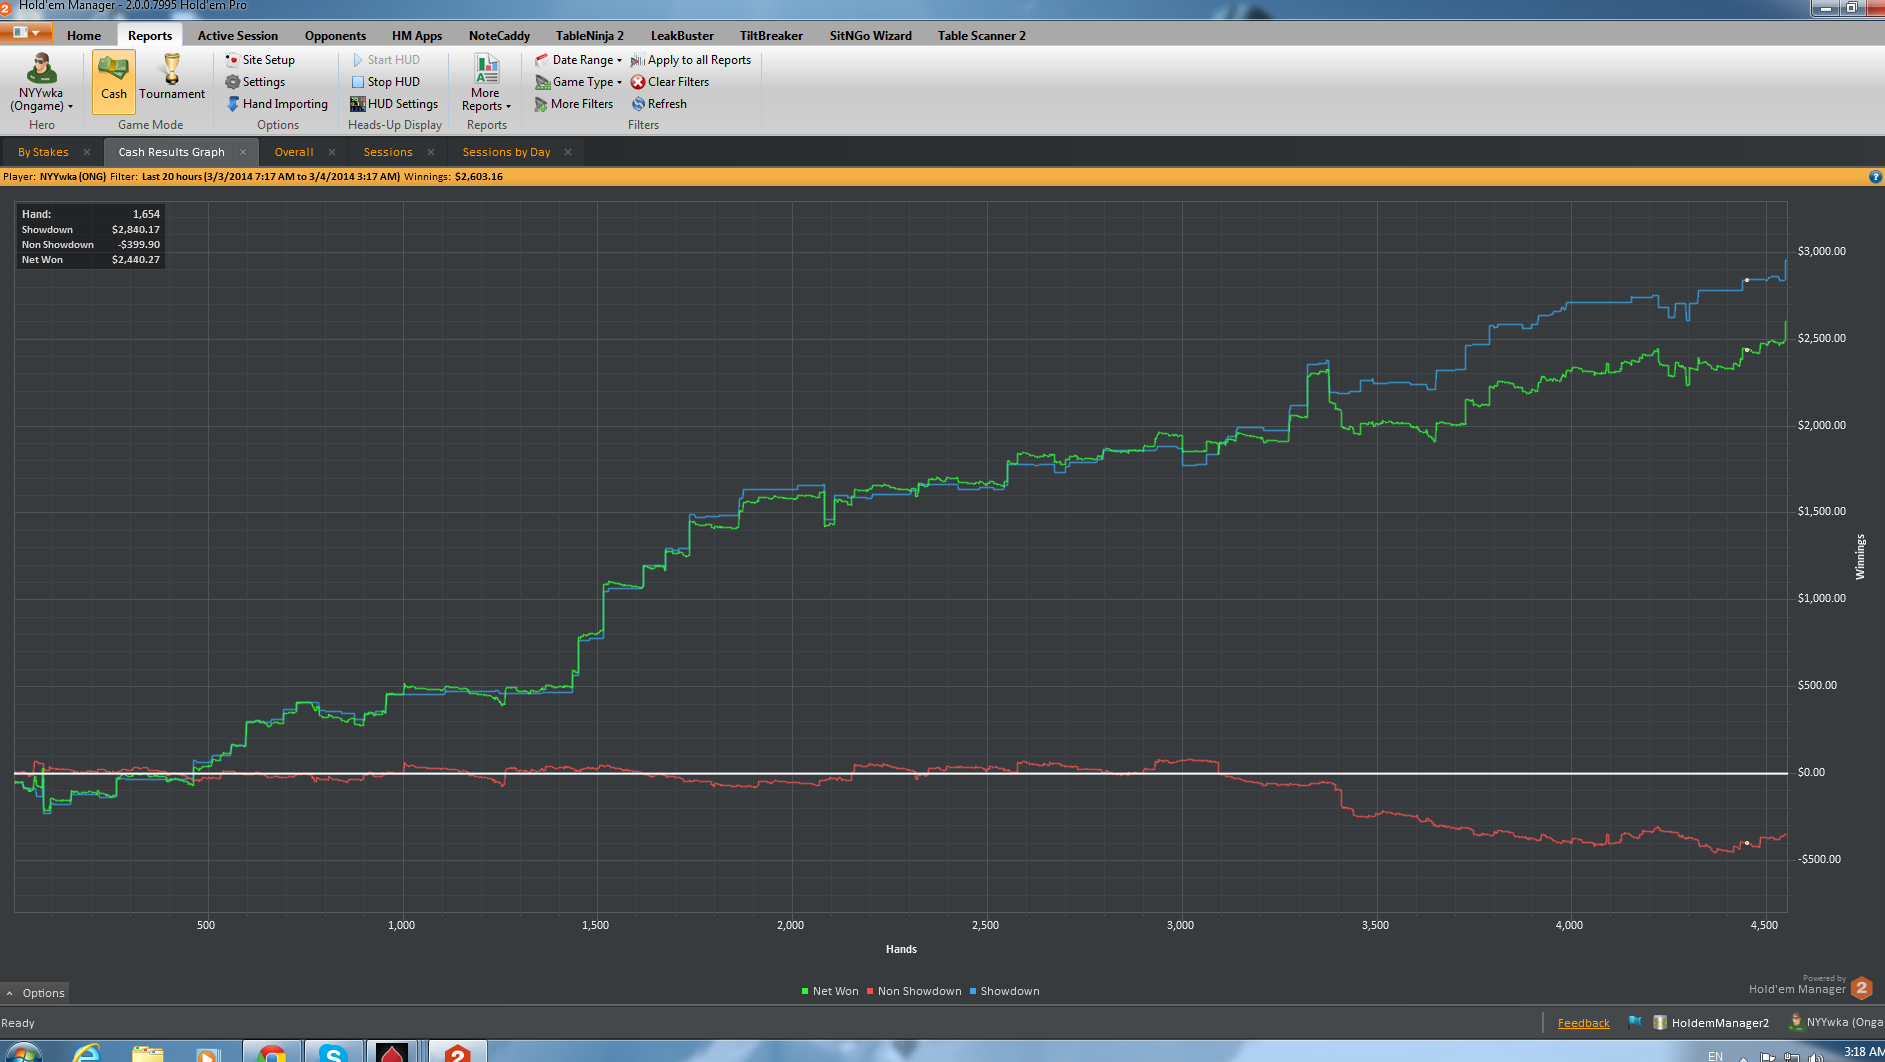Image resolution: width=1885 pixels, height=1062 pixels.
Task: Open the TableNinja 2 ribbon tab
Action: coord(590,36)
